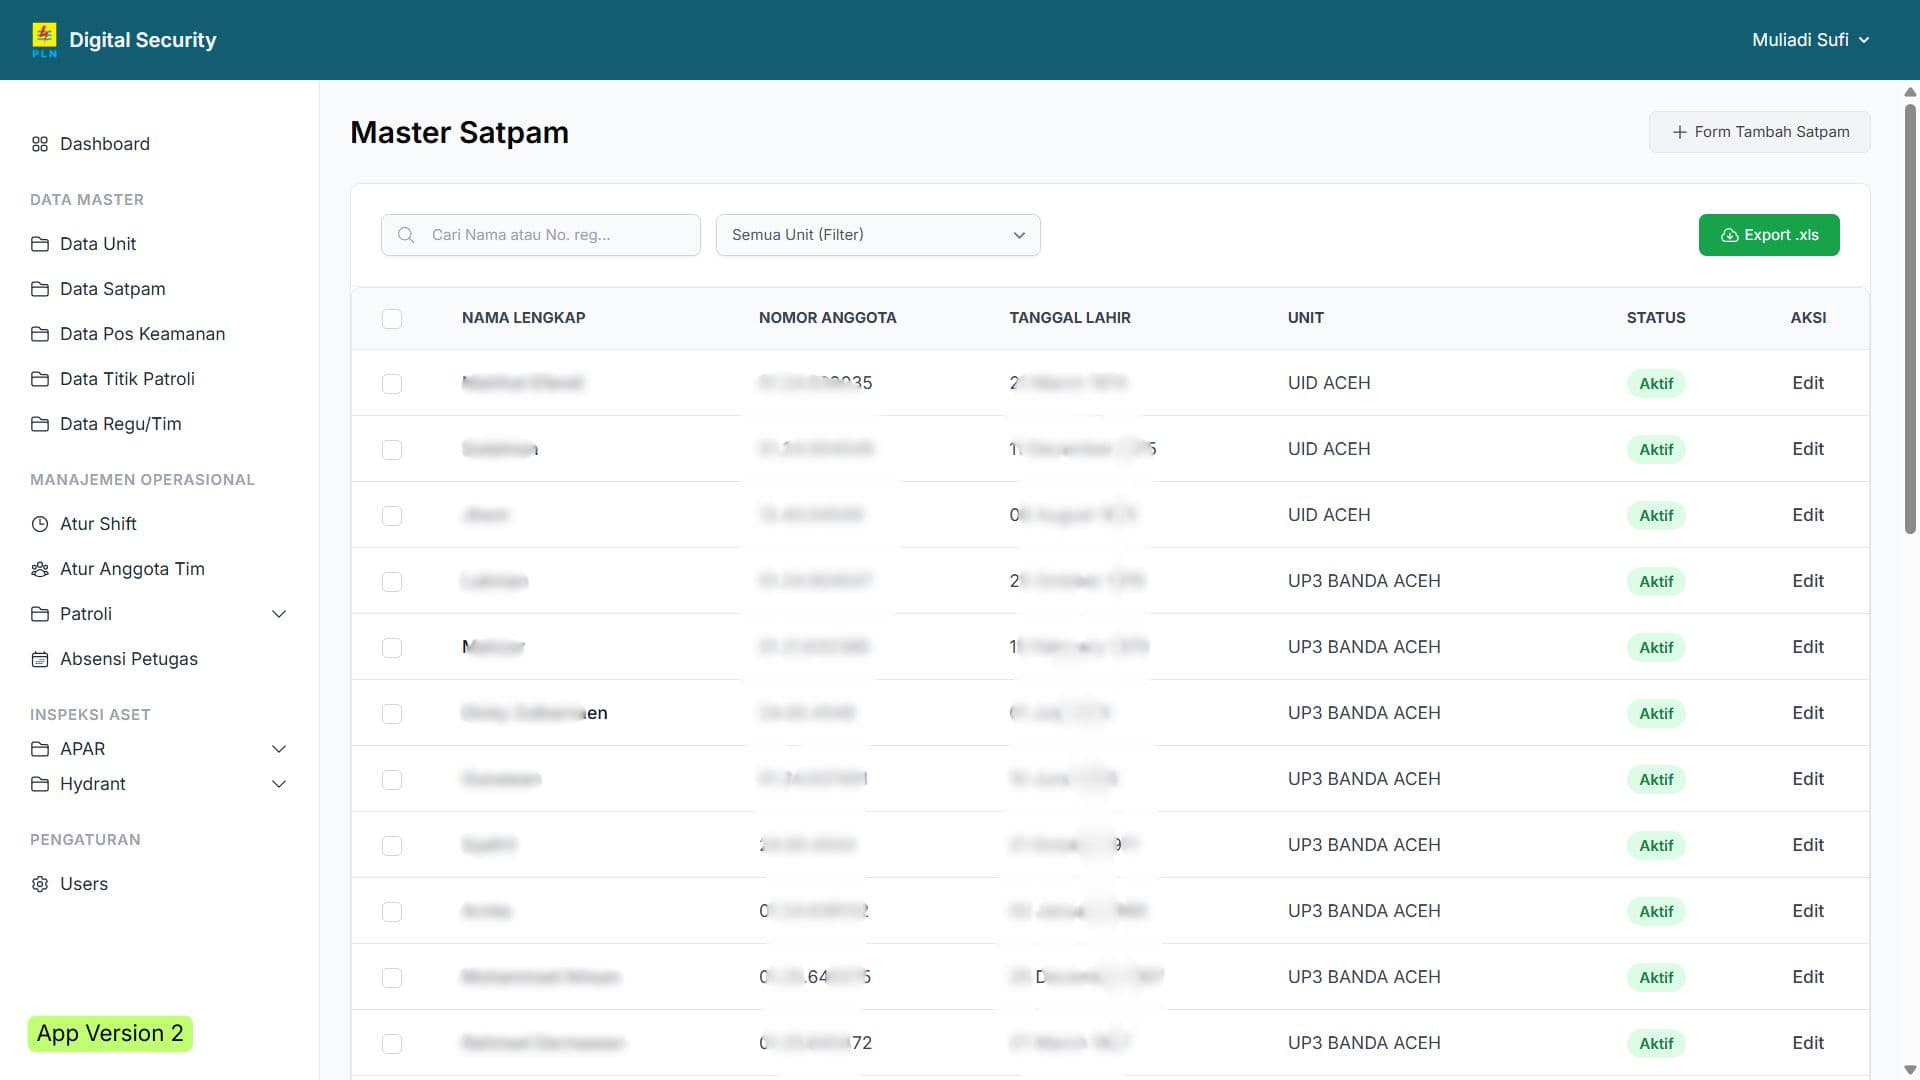
Task: Check the first UP3 BANDA ACEH row checkbox
Action: (x=392, y=582)
